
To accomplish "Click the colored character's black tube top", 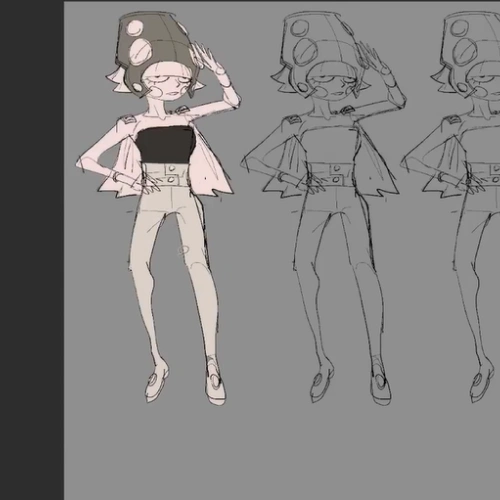I will (x=165, y=145).
